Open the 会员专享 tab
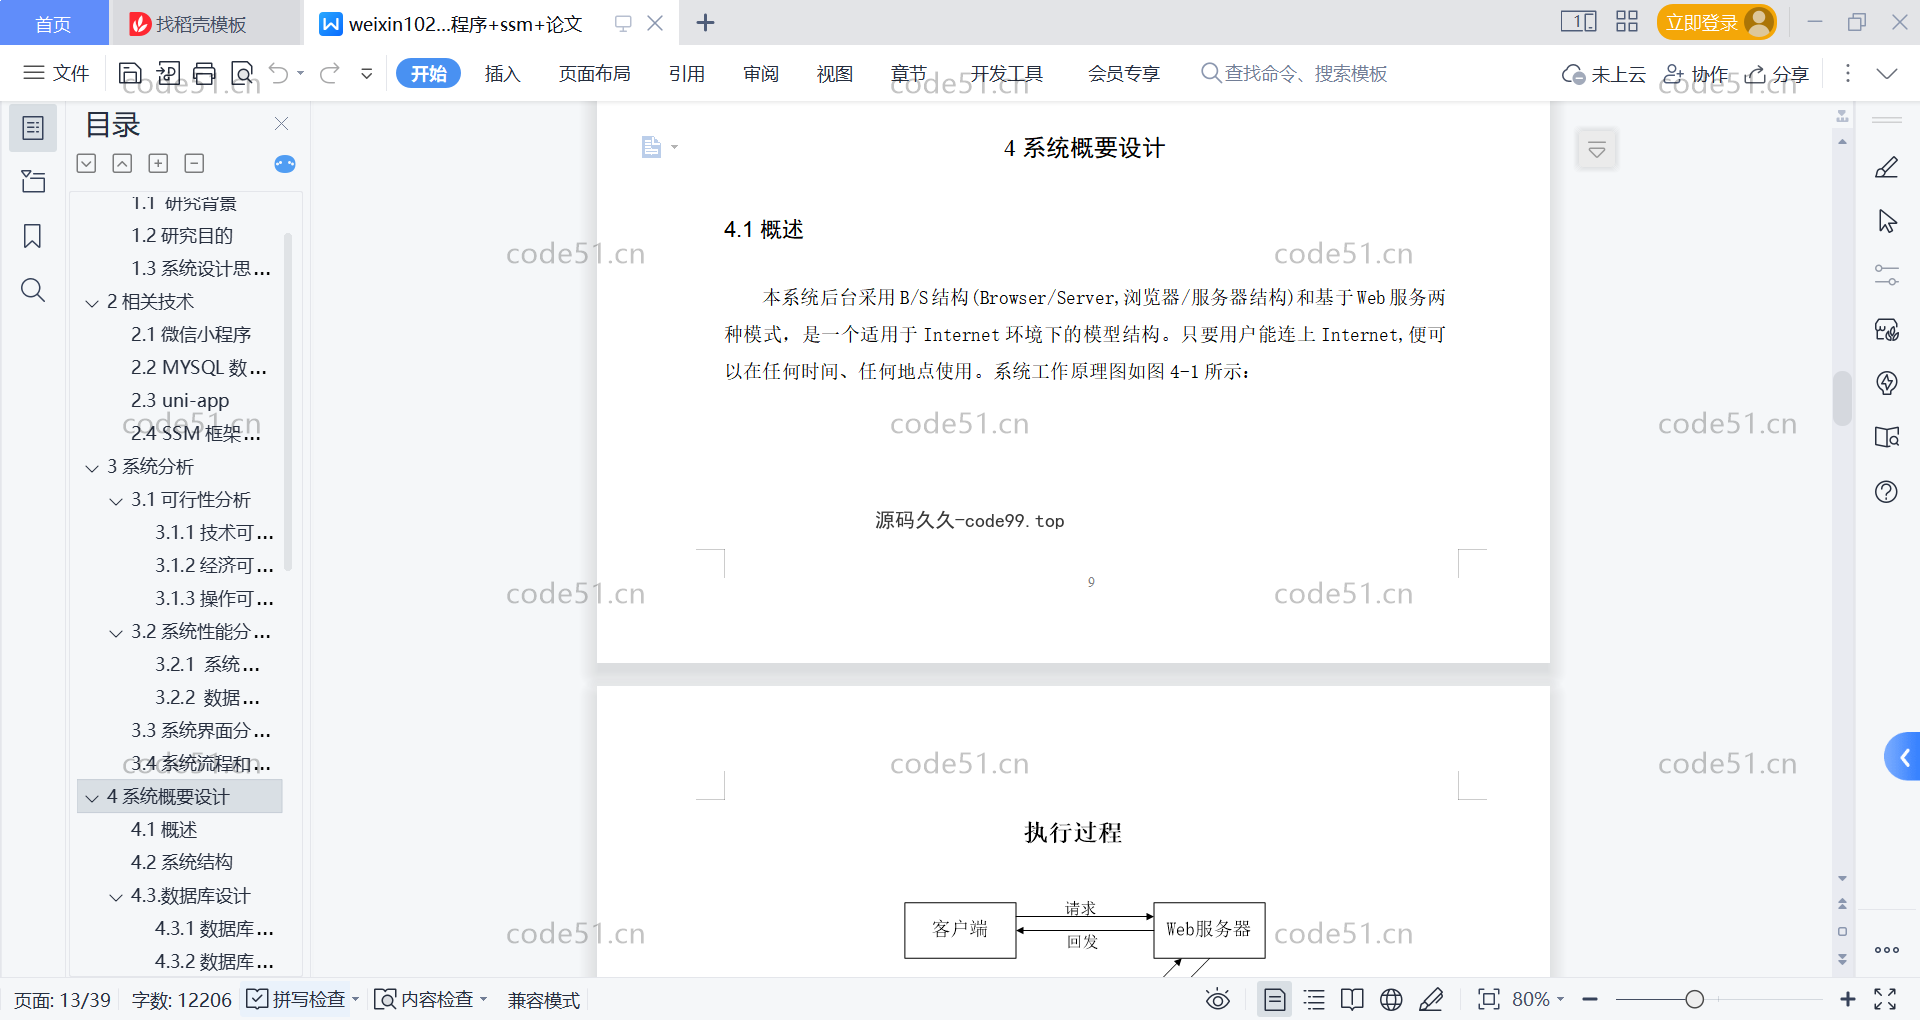 pos(1124,73)
